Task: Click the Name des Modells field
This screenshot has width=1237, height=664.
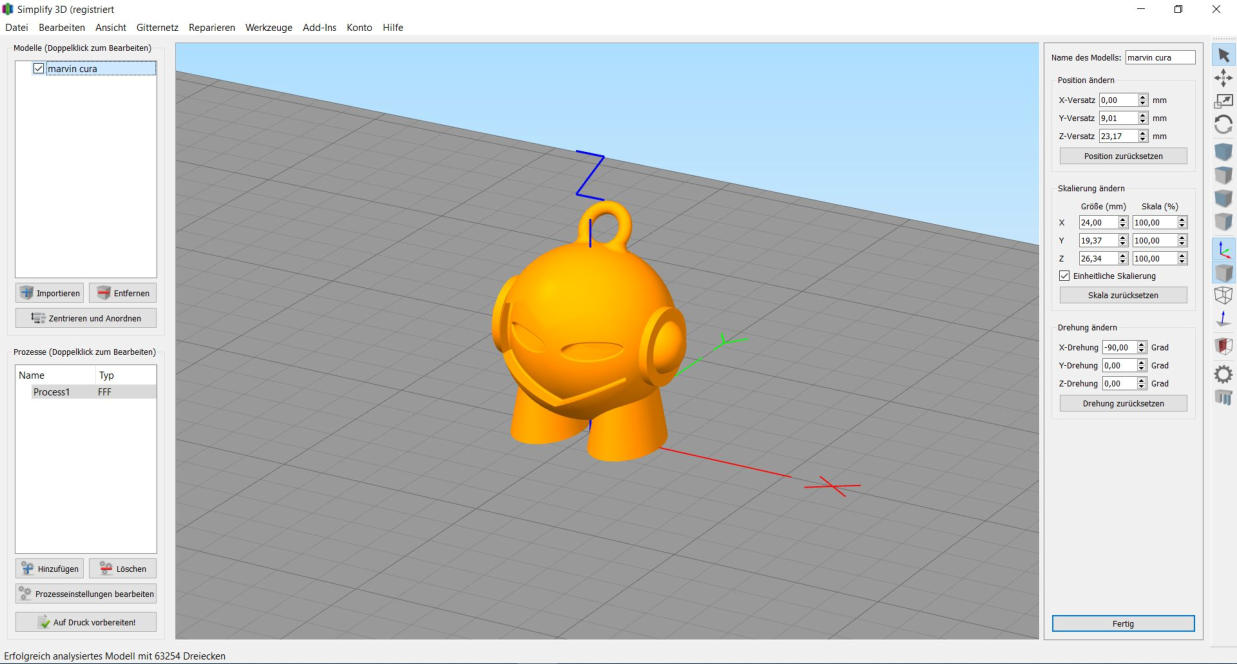Action: [1160, 58]
